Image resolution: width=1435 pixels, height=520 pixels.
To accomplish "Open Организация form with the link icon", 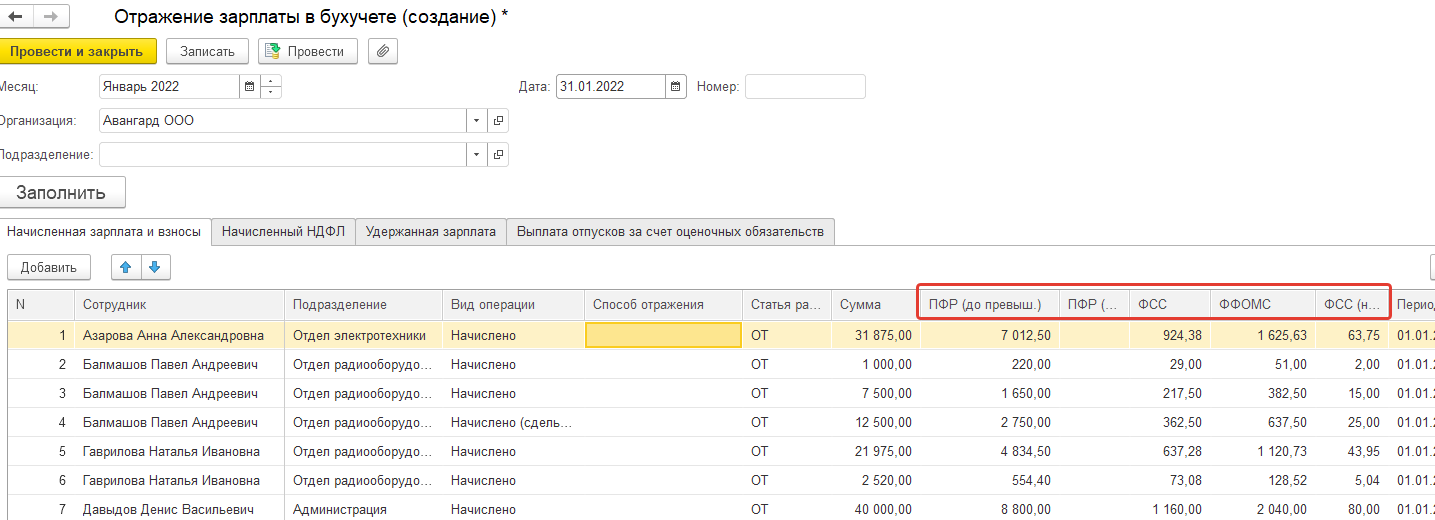I will click(x=498, y=121).
